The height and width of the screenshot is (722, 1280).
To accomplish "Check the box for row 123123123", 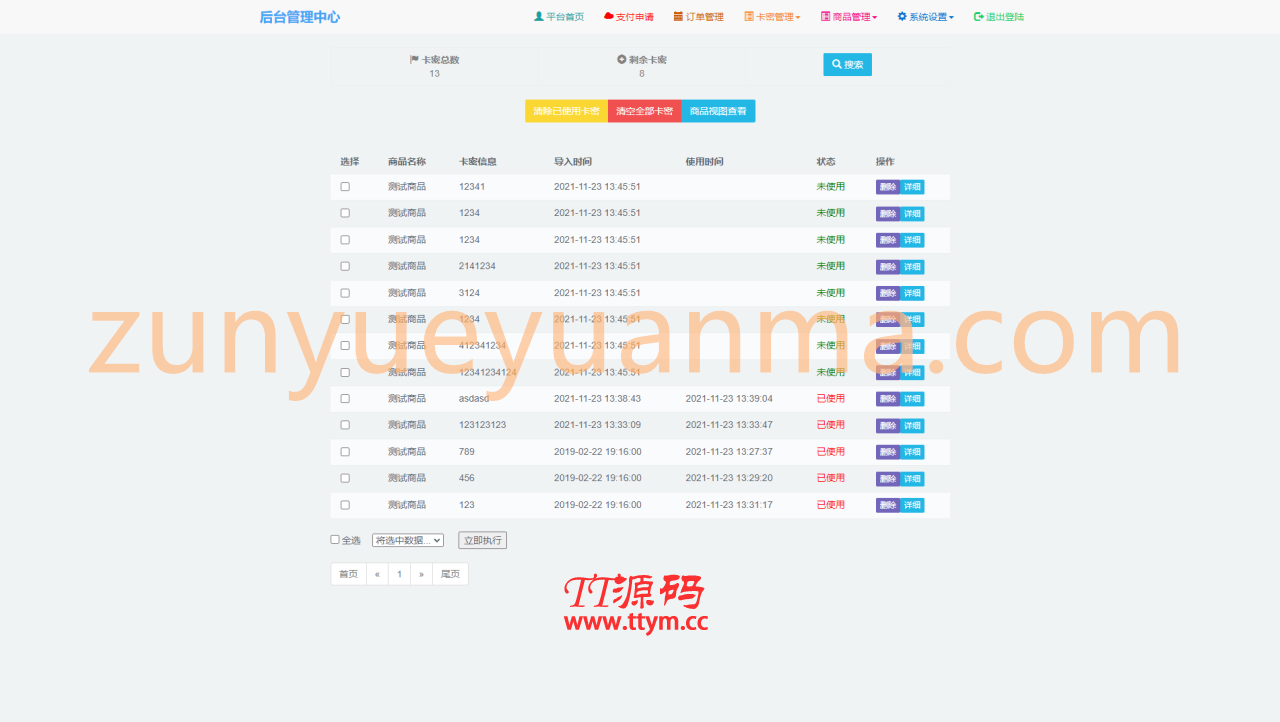I will [x=345, y=425].
